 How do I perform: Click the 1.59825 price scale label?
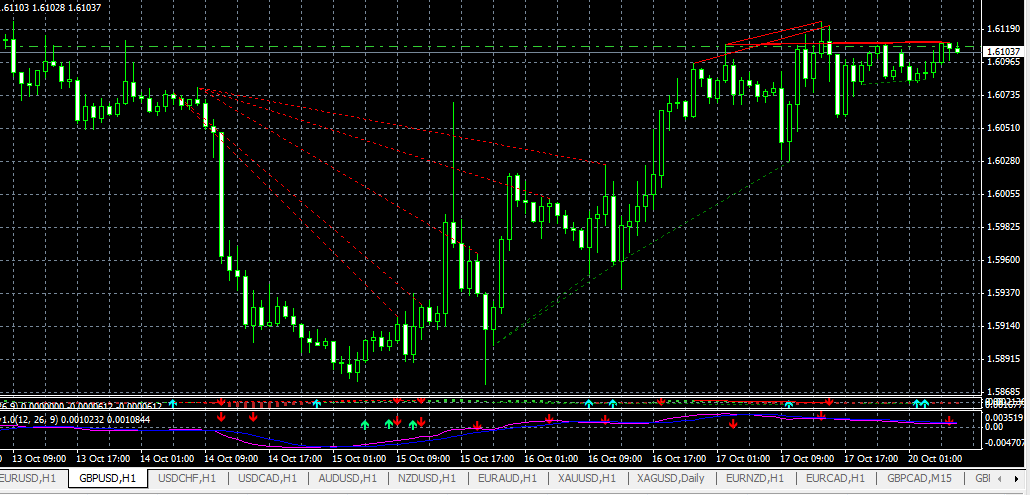click(x=1003, y=226)
